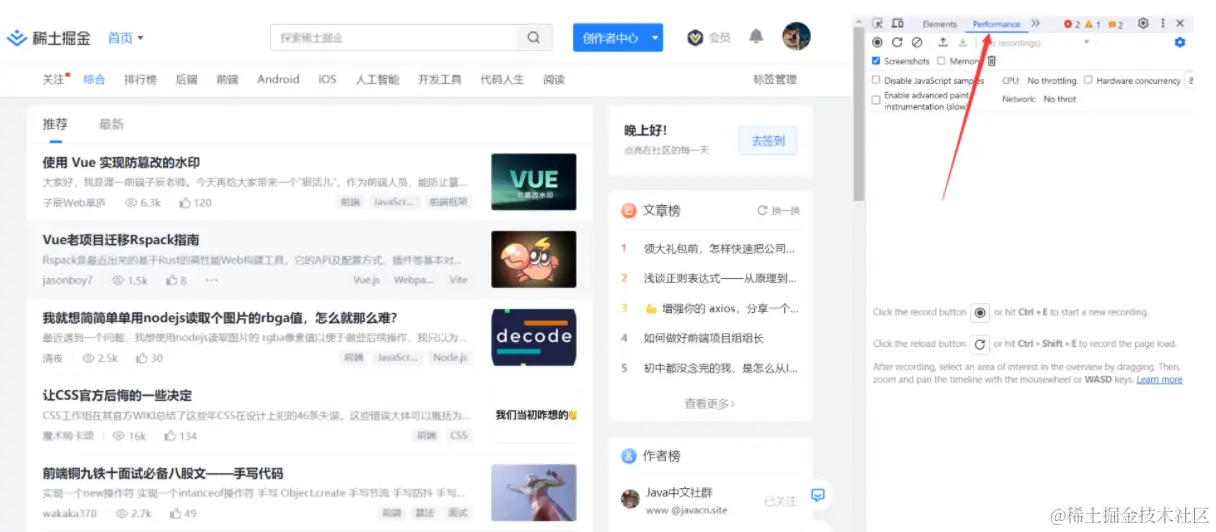Open the 人工智能 nav tab

click(377, 79)
